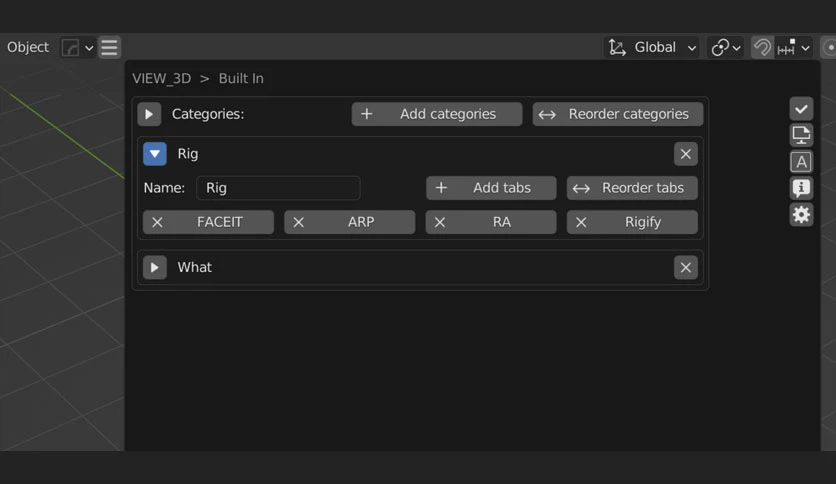Click the letter A icon in the sidebar
Viewport: 836px width, 484px height.
coord(801,162)
